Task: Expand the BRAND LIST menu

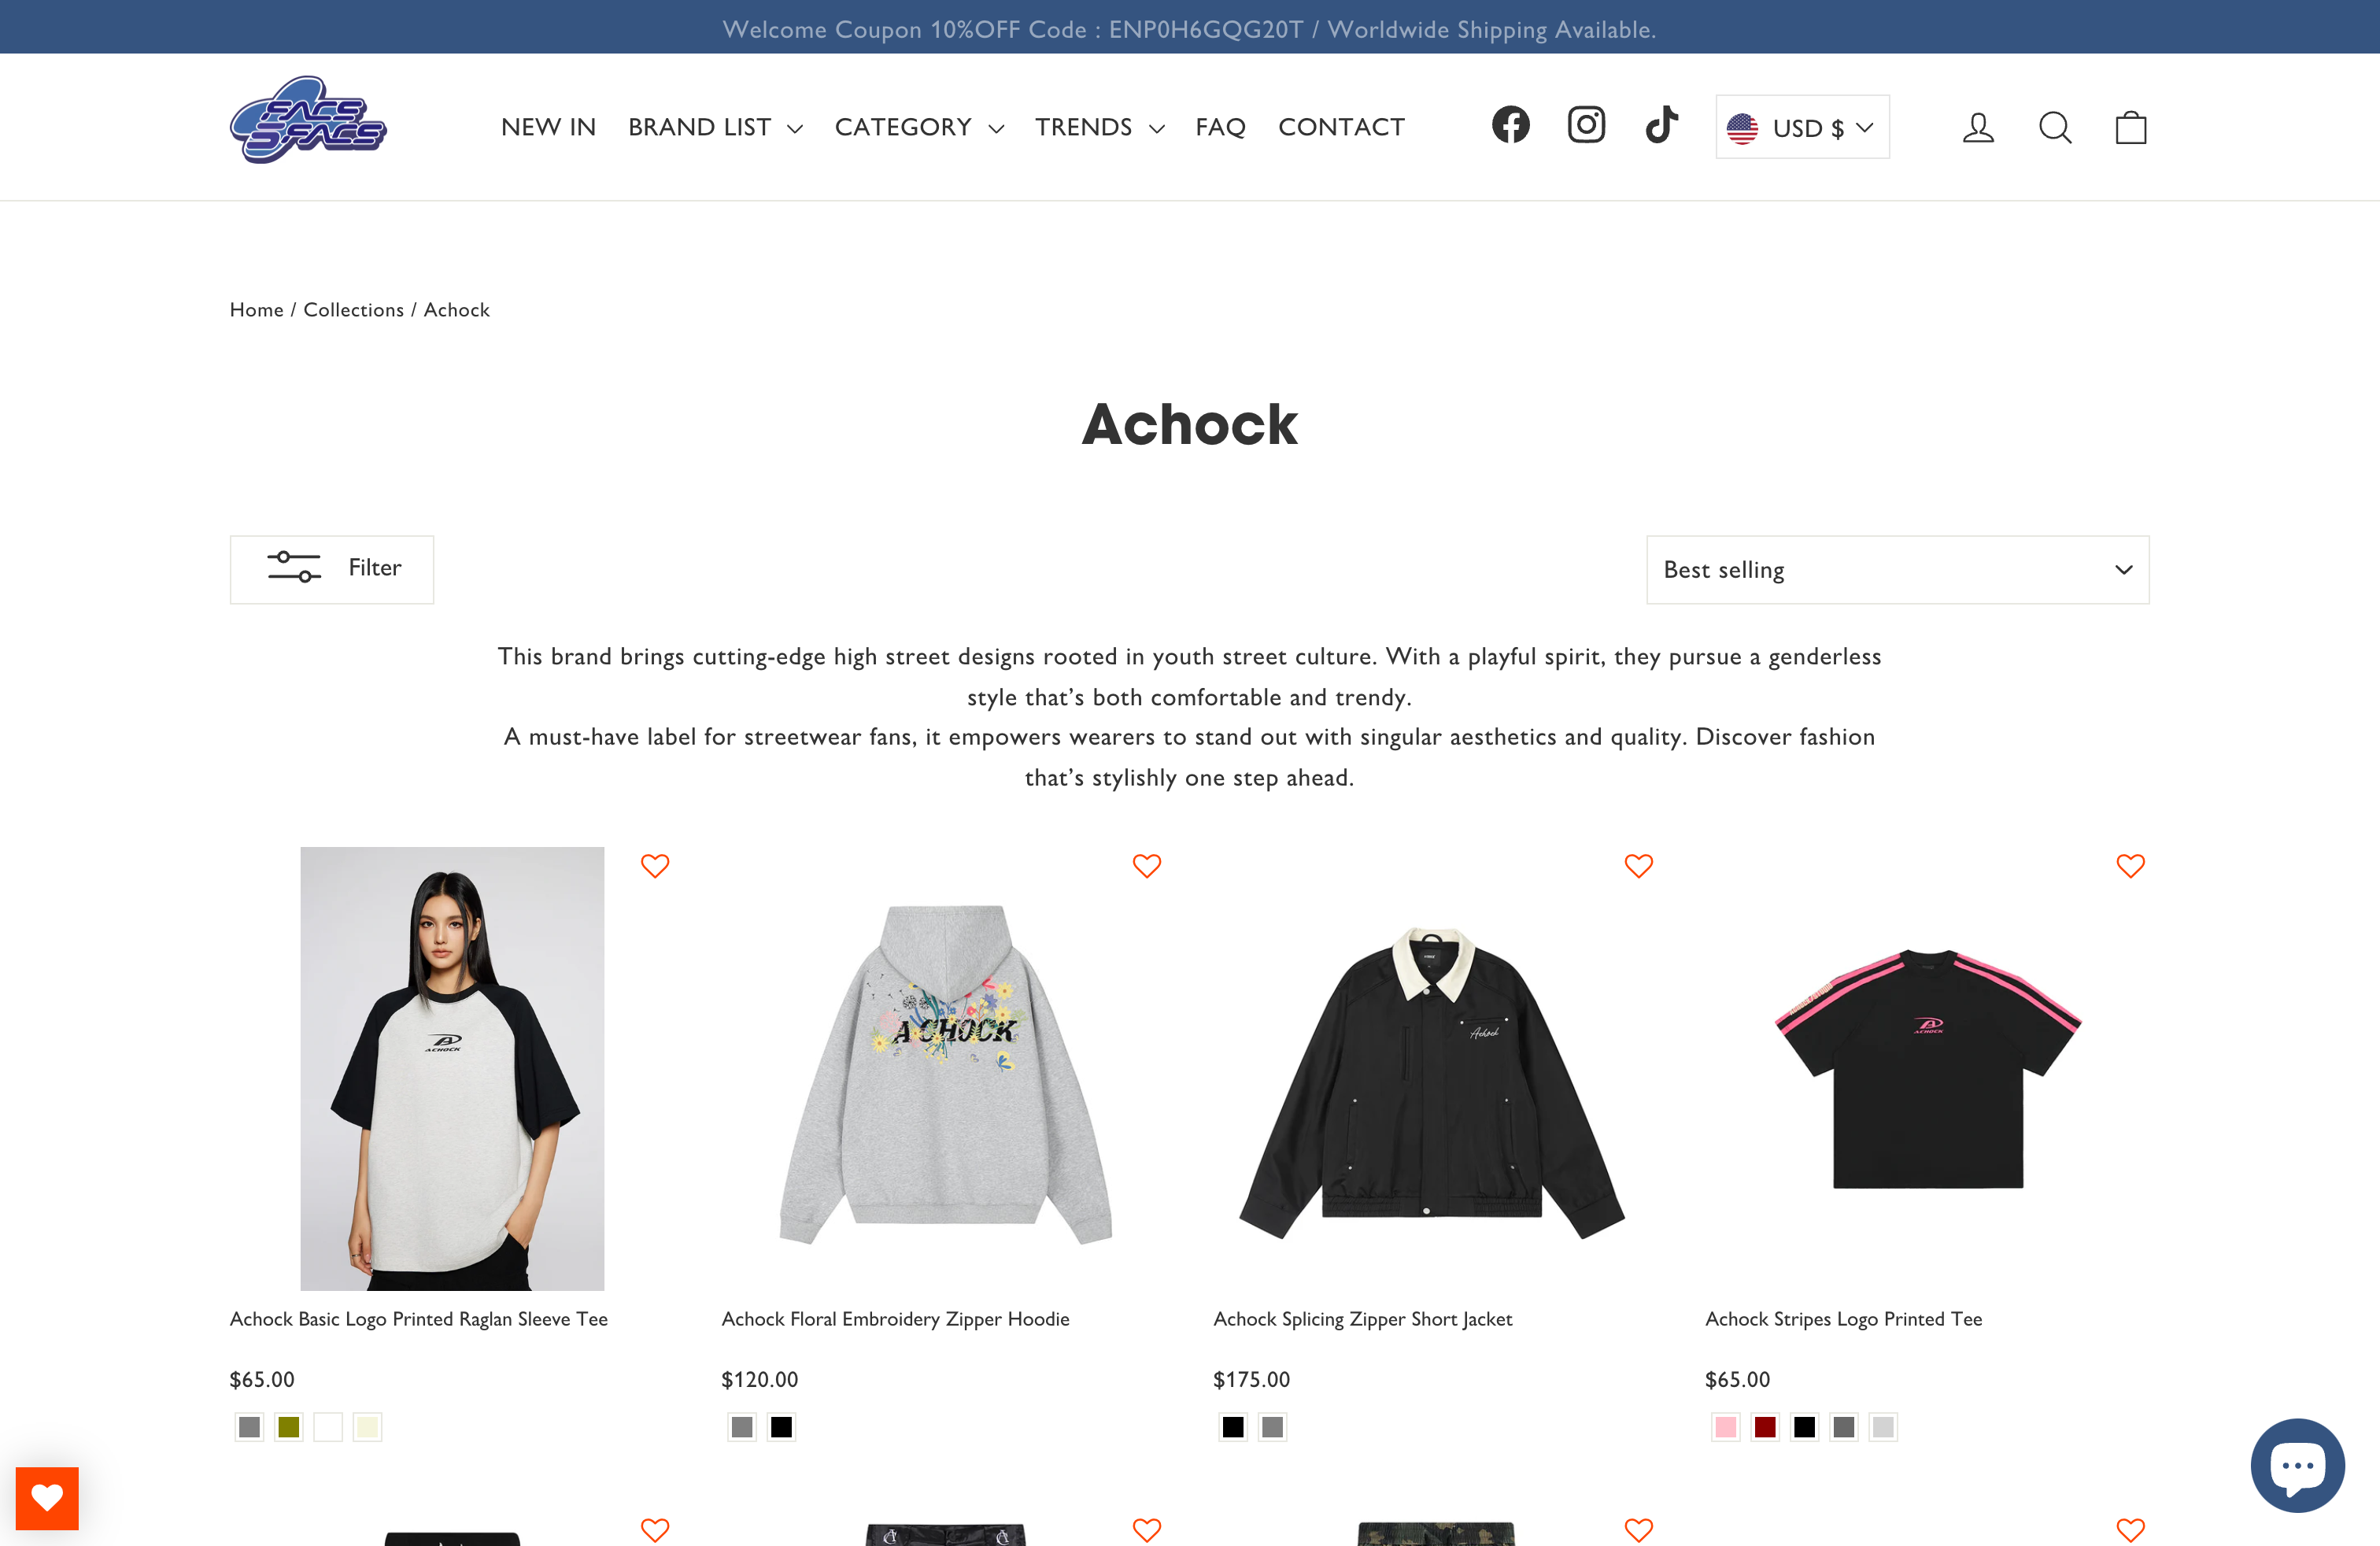Action: point(715,127)
